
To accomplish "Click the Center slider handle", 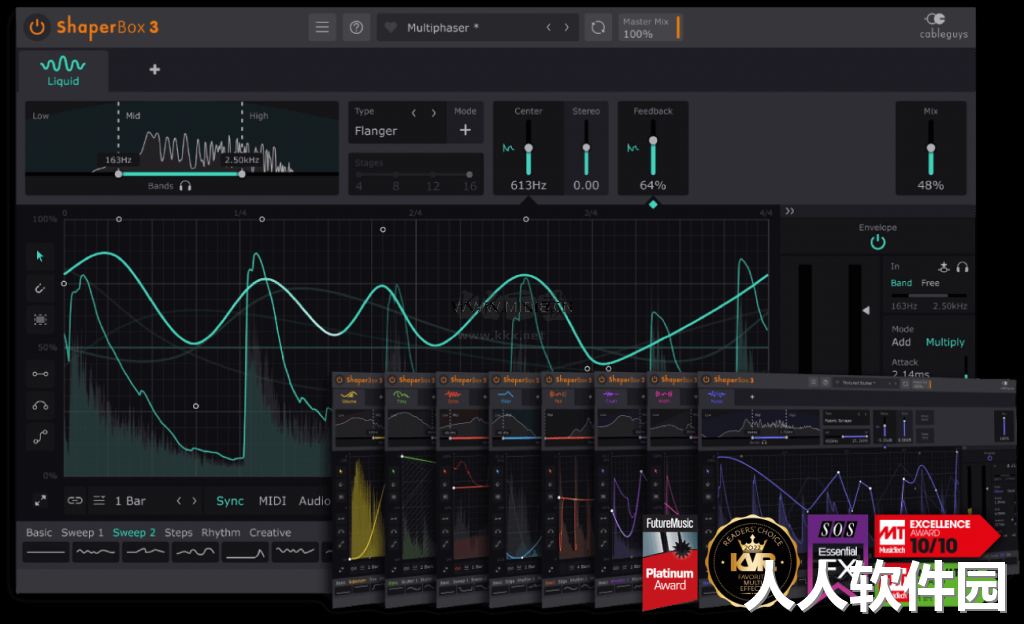I will pos(528,148).
